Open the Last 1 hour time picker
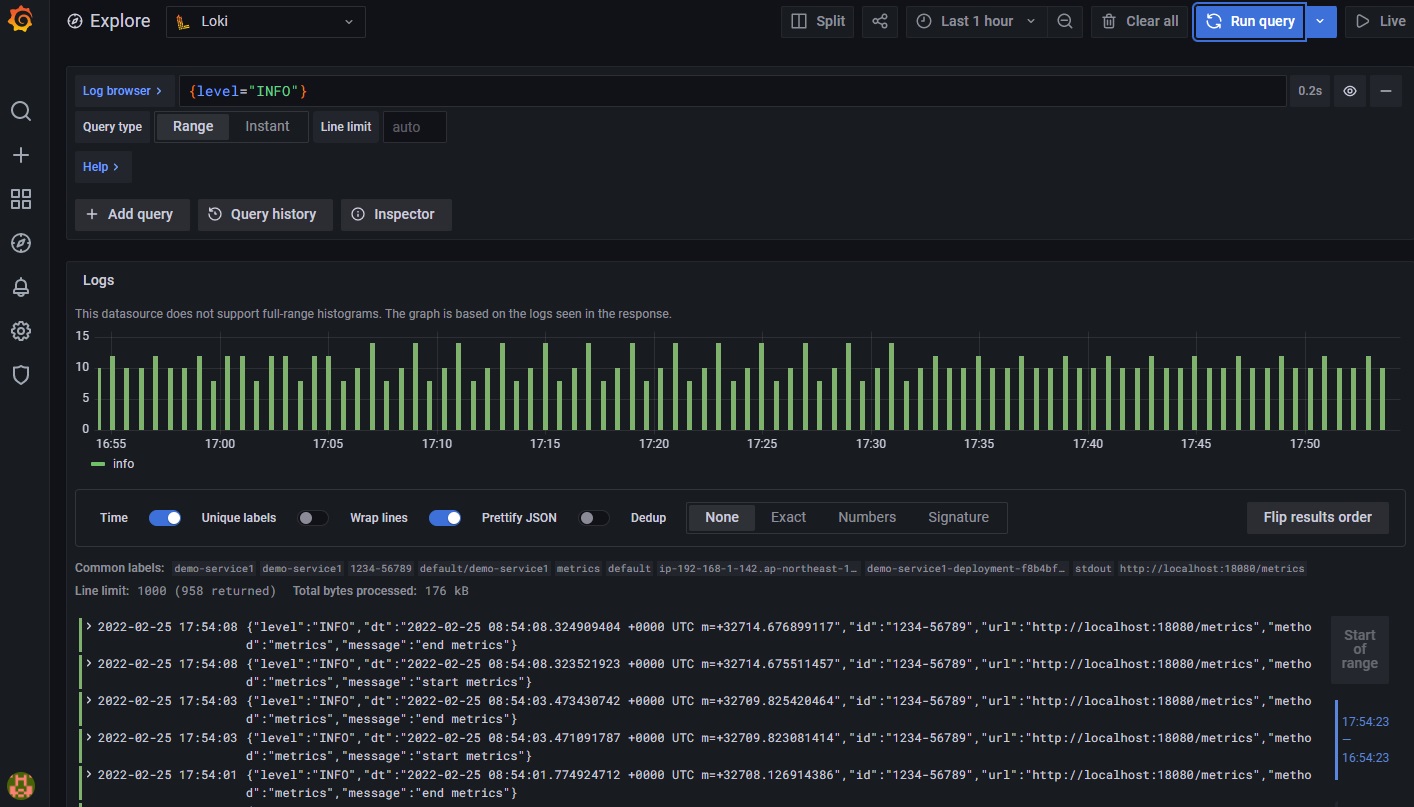Image resolution: width=1414 pixels, height=807 pixels. click(977, 21)
